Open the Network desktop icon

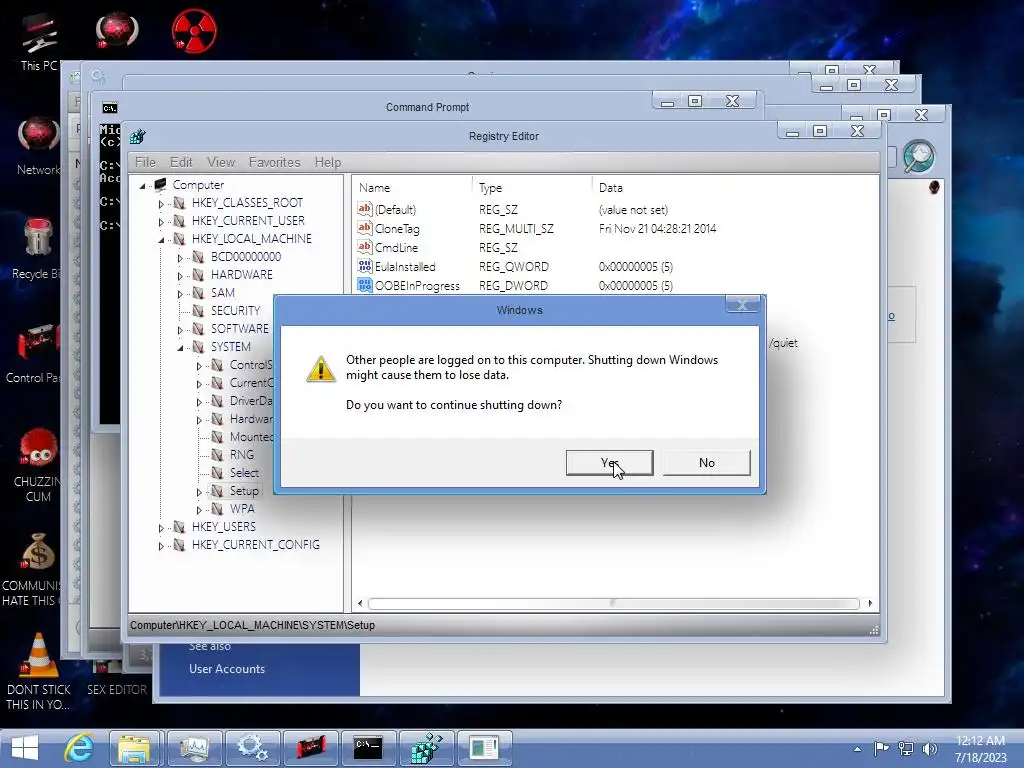coord(38,146)
